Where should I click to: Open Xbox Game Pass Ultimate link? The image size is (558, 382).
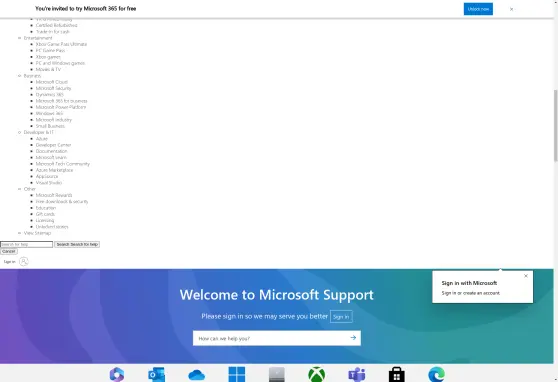point(61,44)
